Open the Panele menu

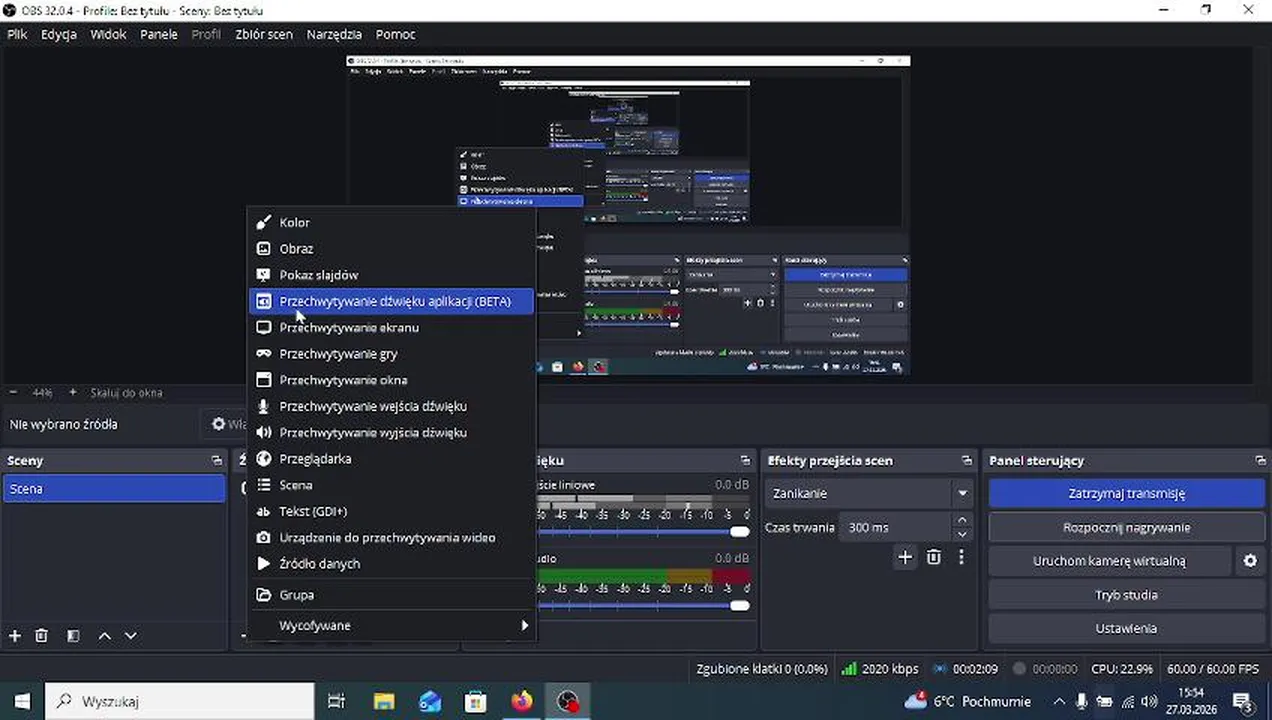click(159, 34)
